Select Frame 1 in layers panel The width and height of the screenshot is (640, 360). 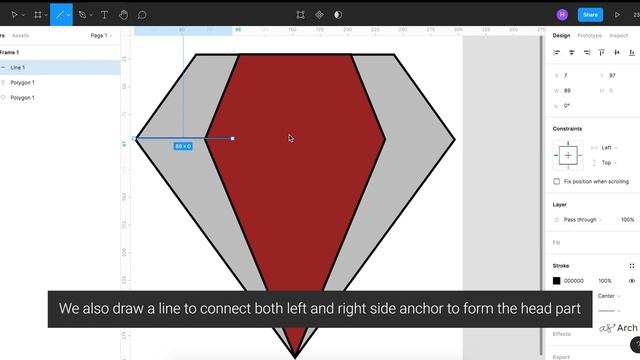pyautogui.click(x=9, y=52)
